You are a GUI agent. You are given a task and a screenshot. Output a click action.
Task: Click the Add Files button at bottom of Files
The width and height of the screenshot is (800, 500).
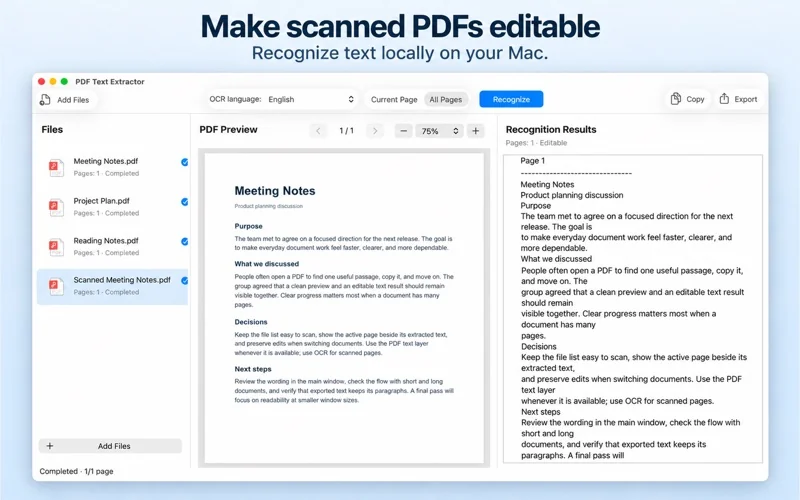point(110,446)
